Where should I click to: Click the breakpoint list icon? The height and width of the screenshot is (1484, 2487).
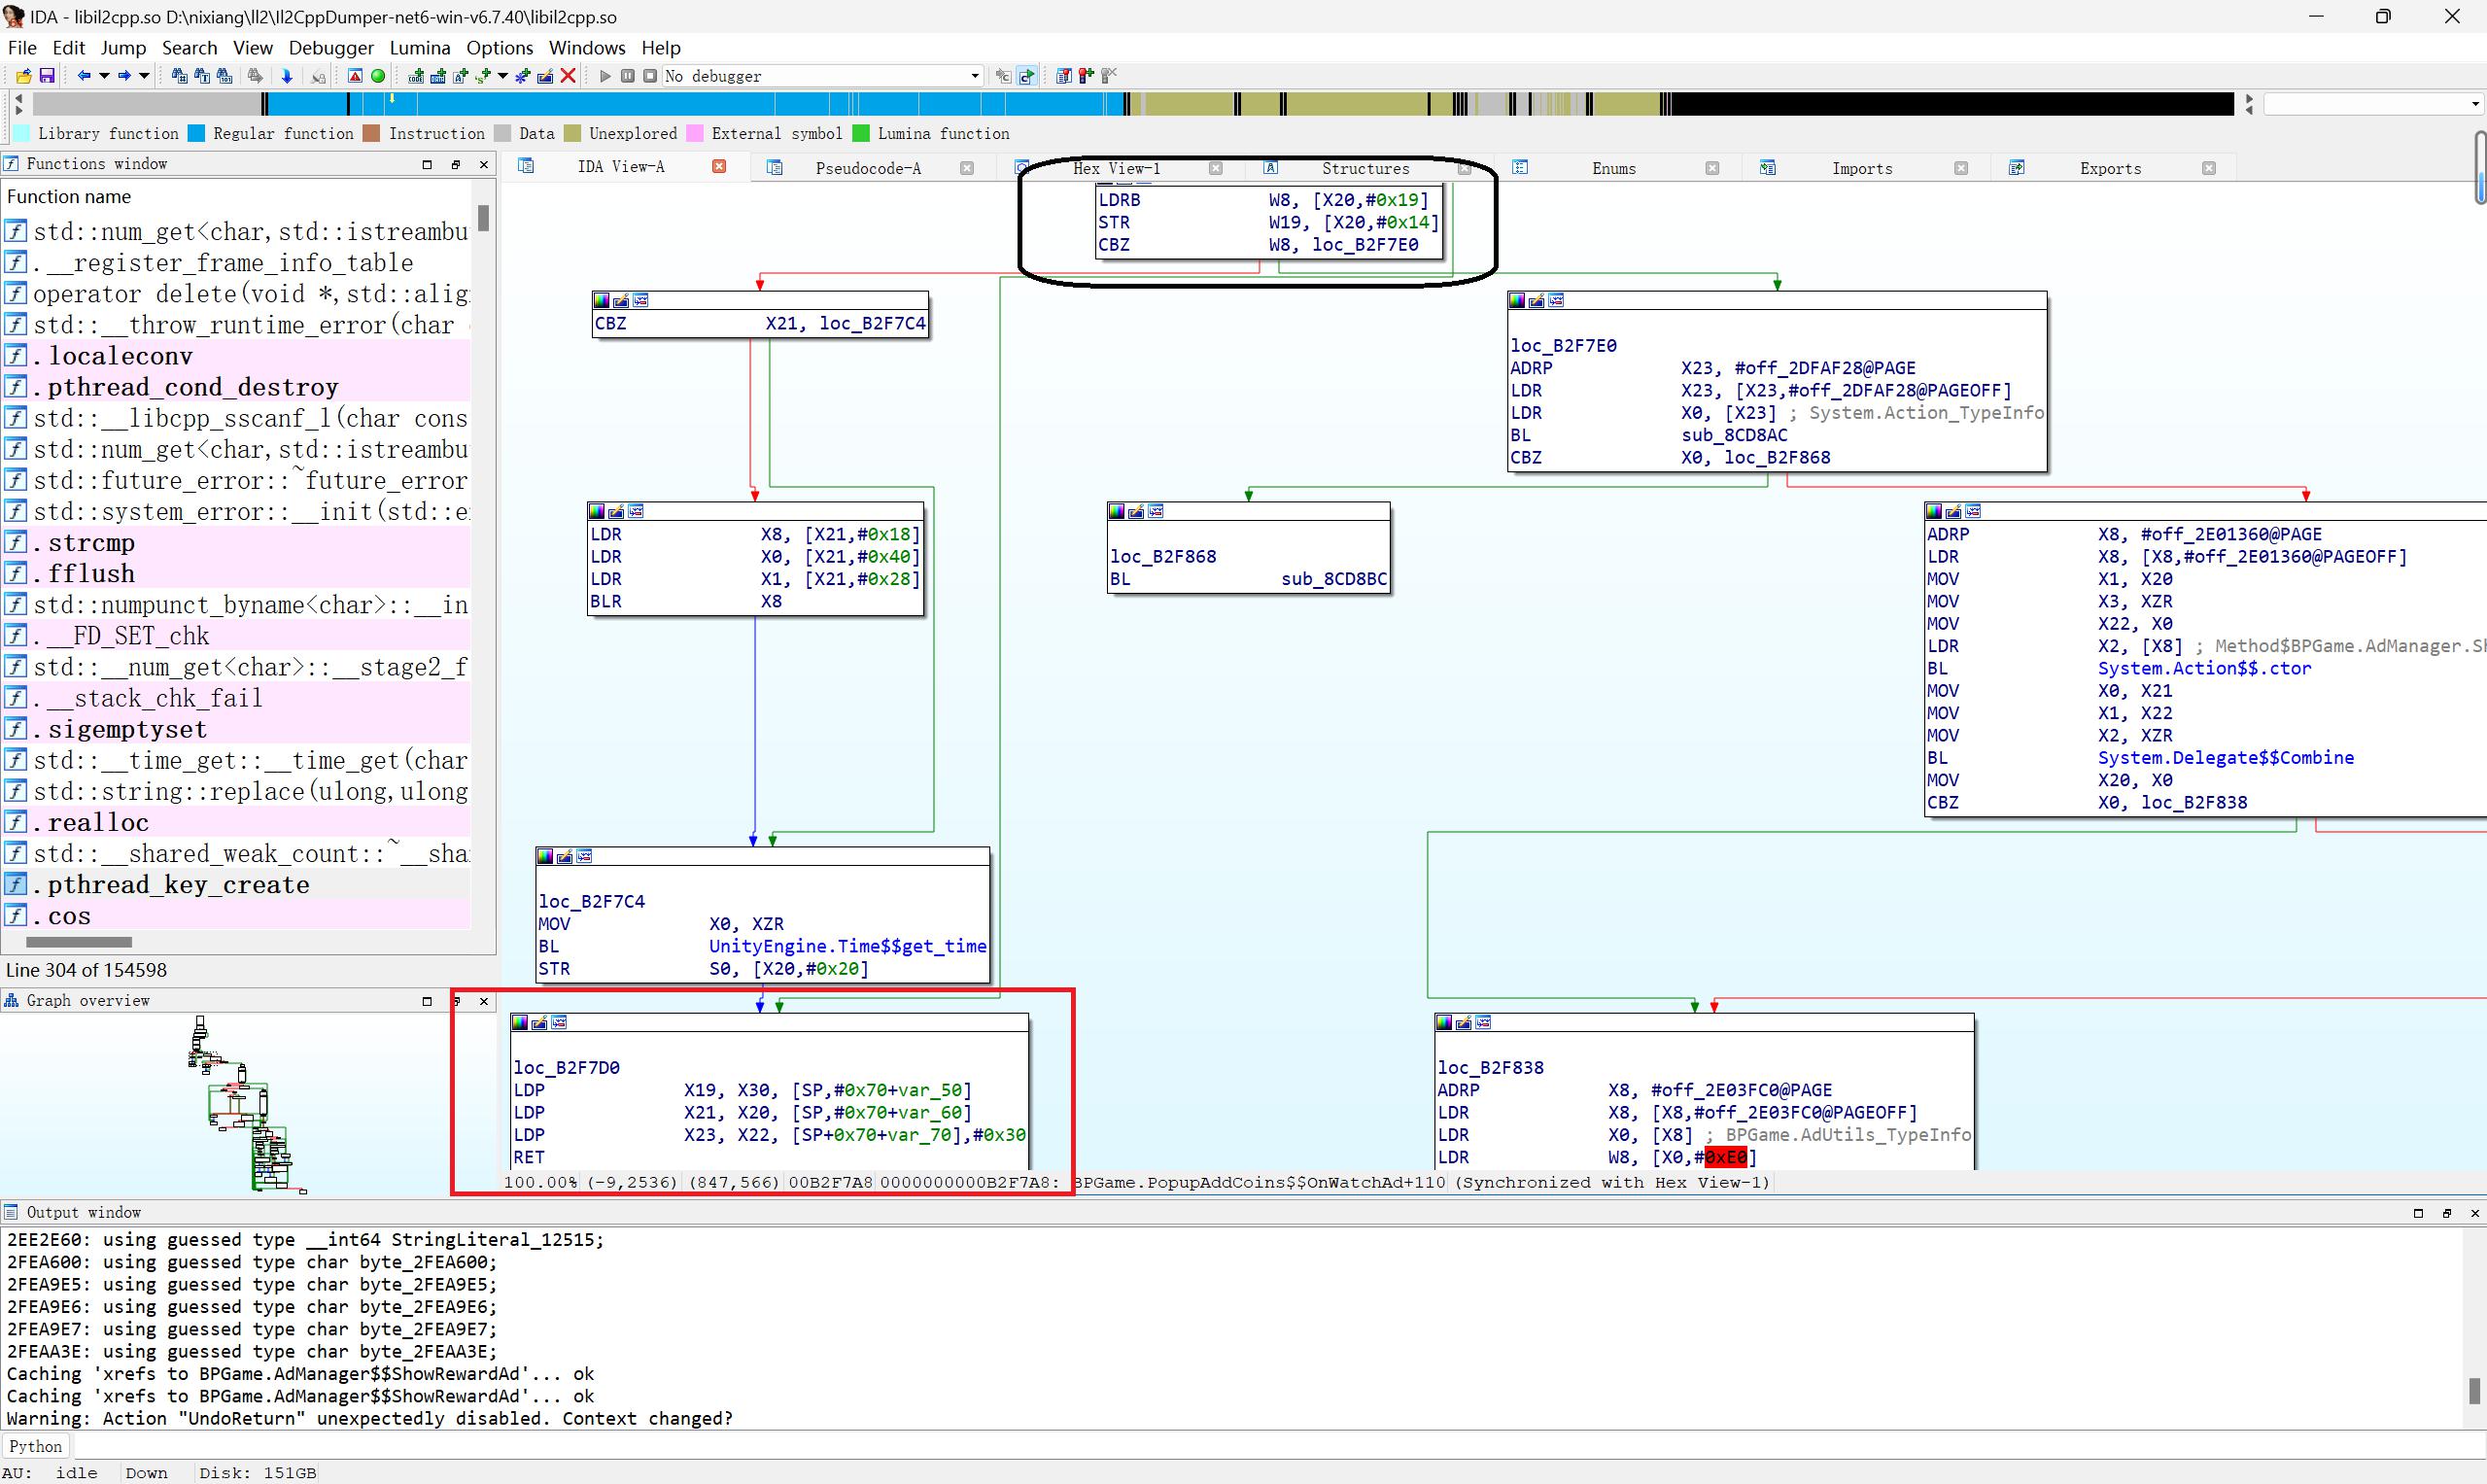(x=1063, y=76)
